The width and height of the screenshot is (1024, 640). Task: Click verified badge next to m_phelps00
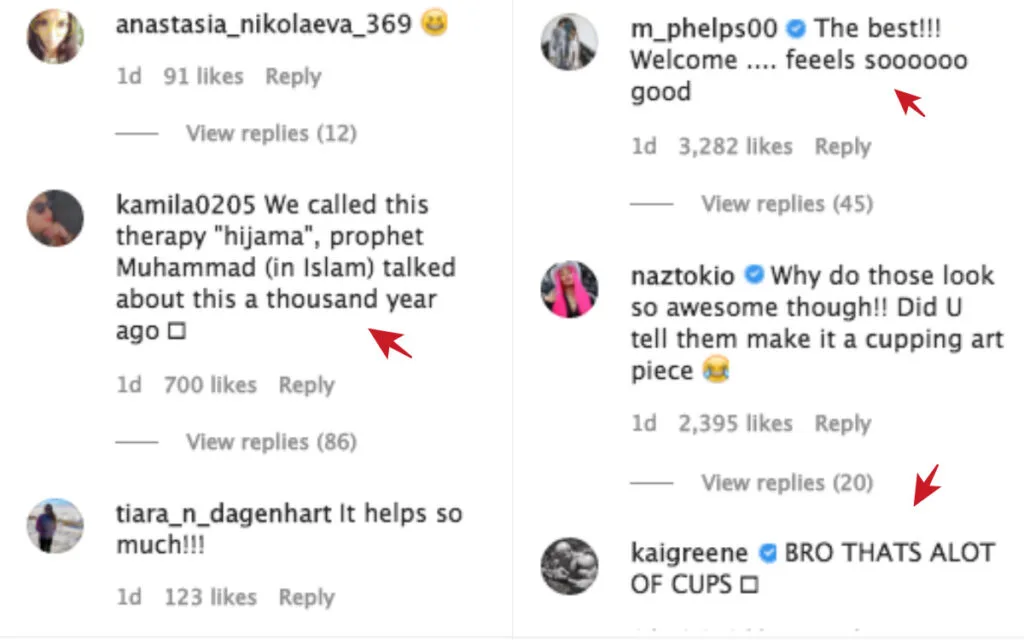pyautogui.click(x=796, y=29)
